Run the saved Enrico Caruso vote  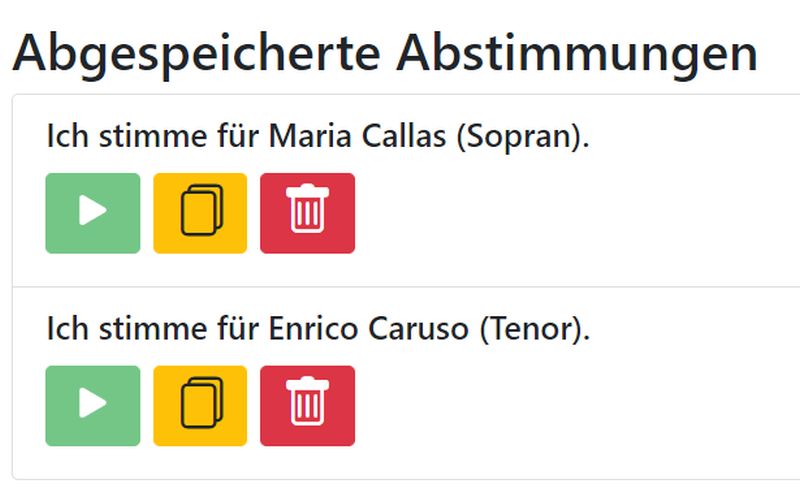click(93, 405)
